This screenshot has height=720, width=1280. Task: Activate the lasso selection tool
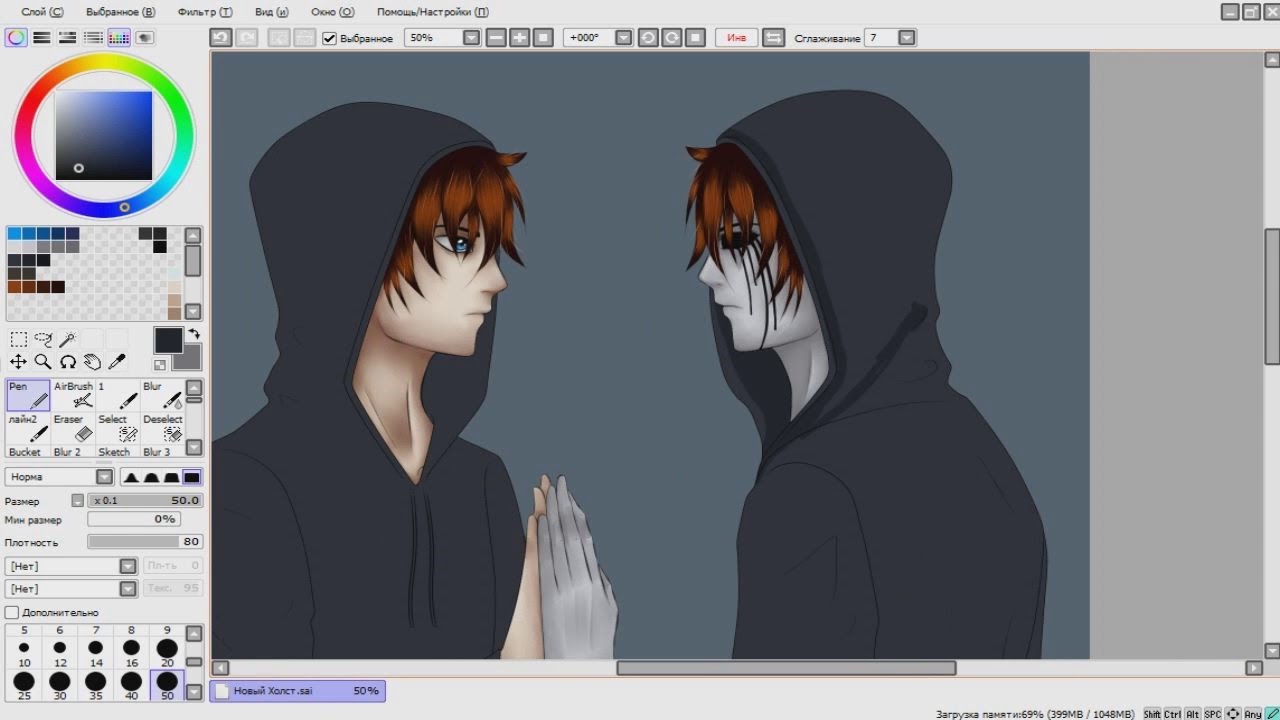click(x=43, y=340)
